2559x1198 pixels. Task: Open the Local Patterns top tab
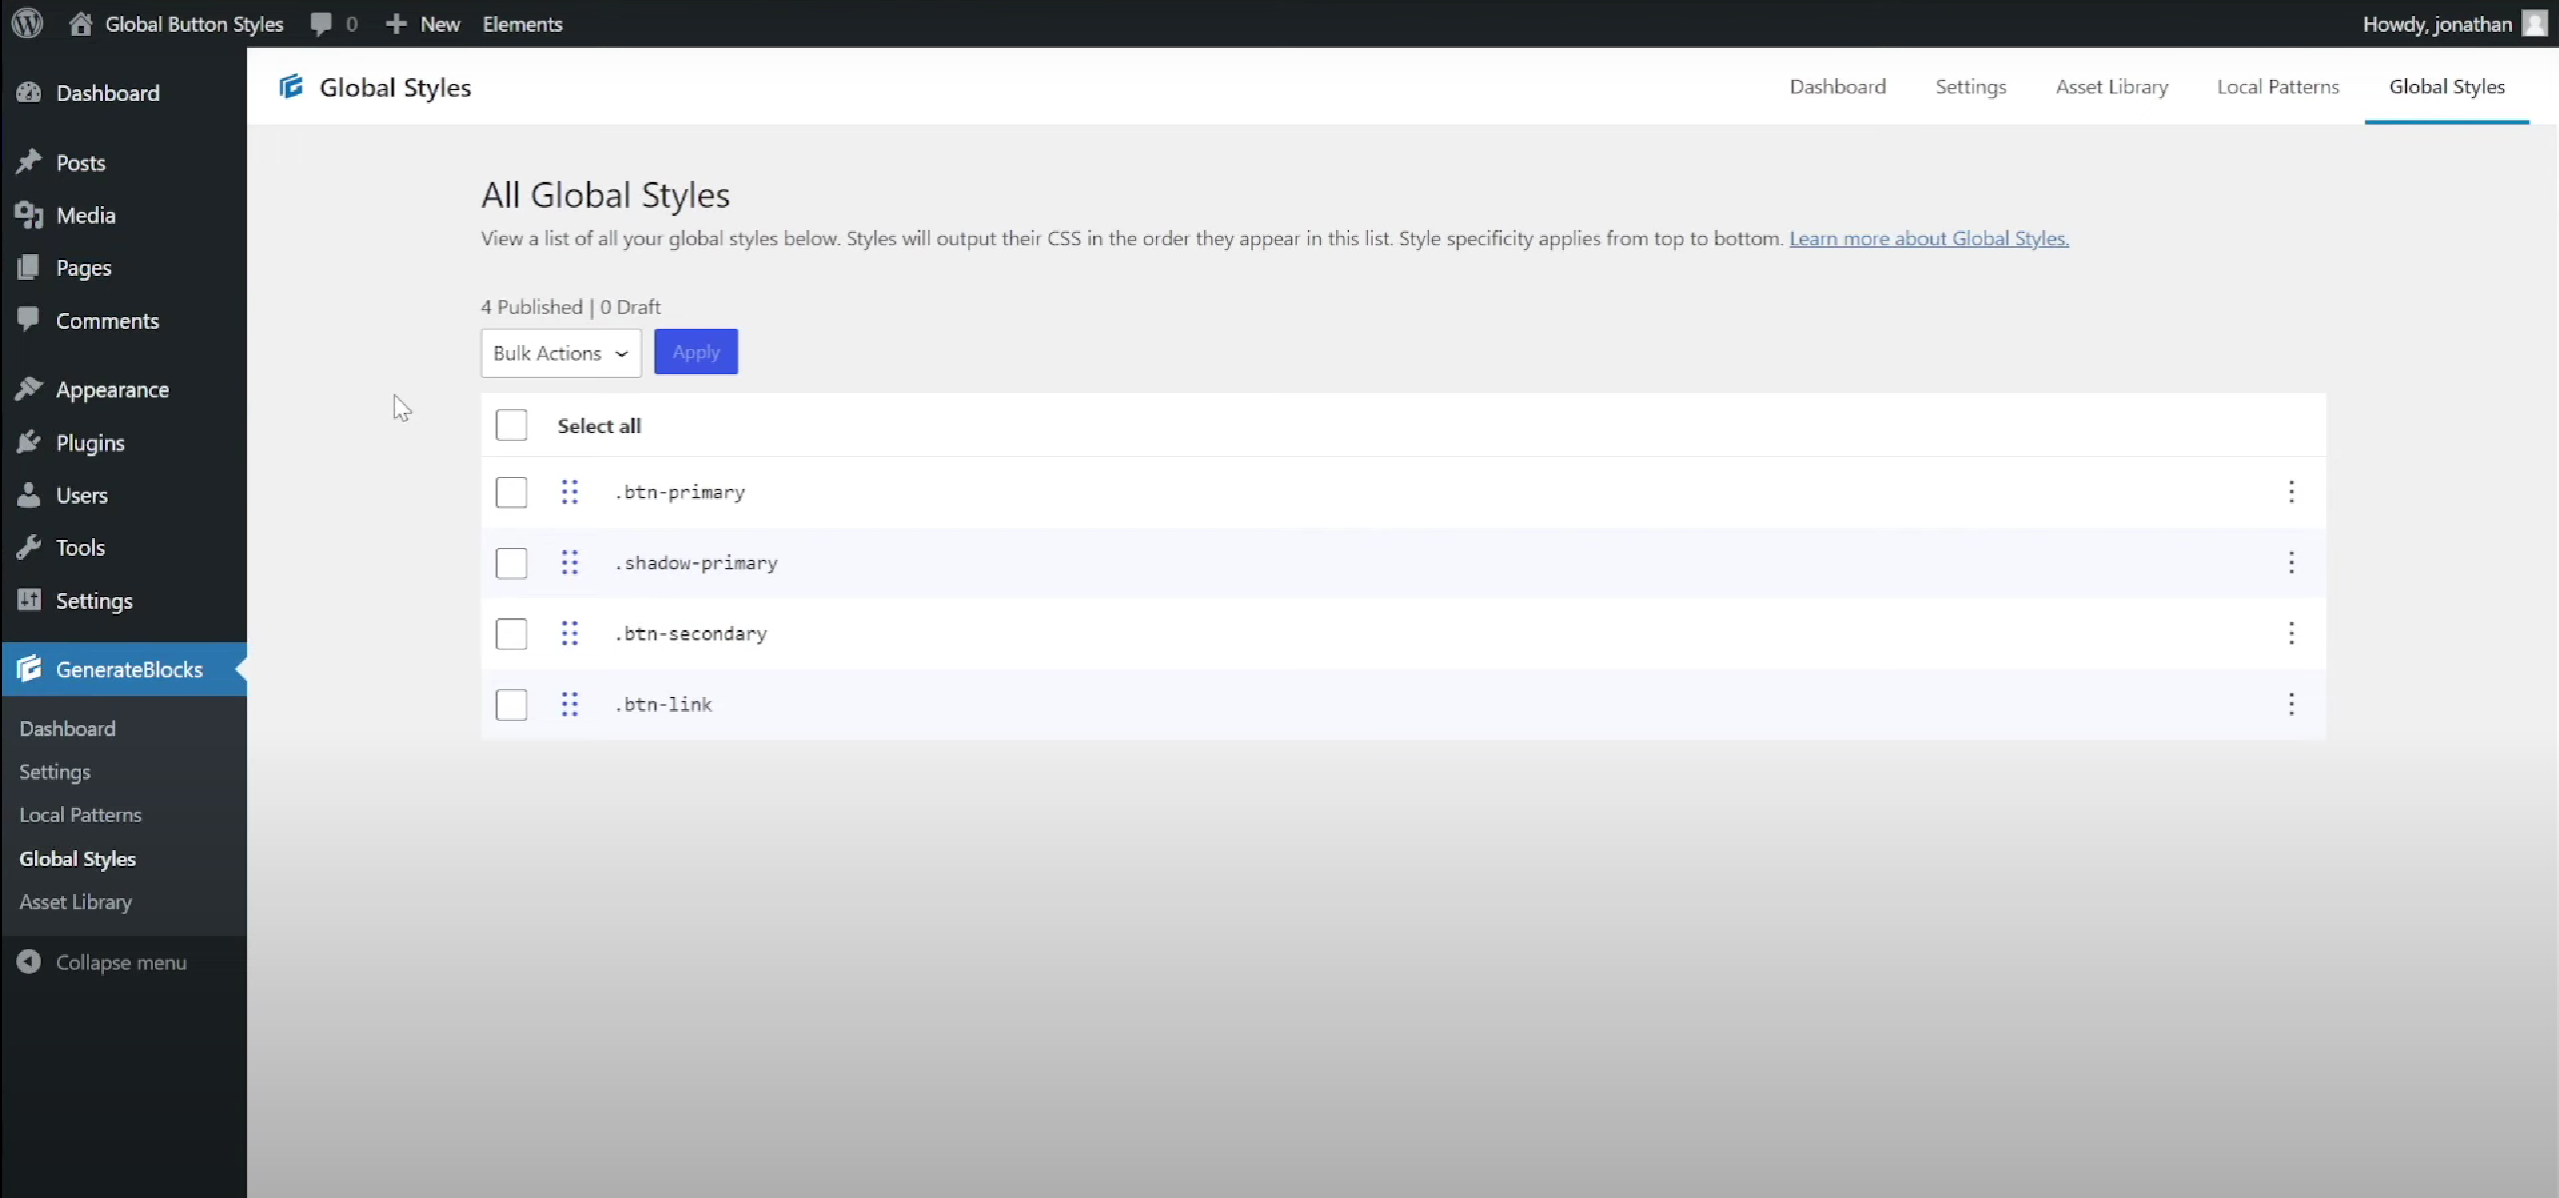(x=2277, y=87)
